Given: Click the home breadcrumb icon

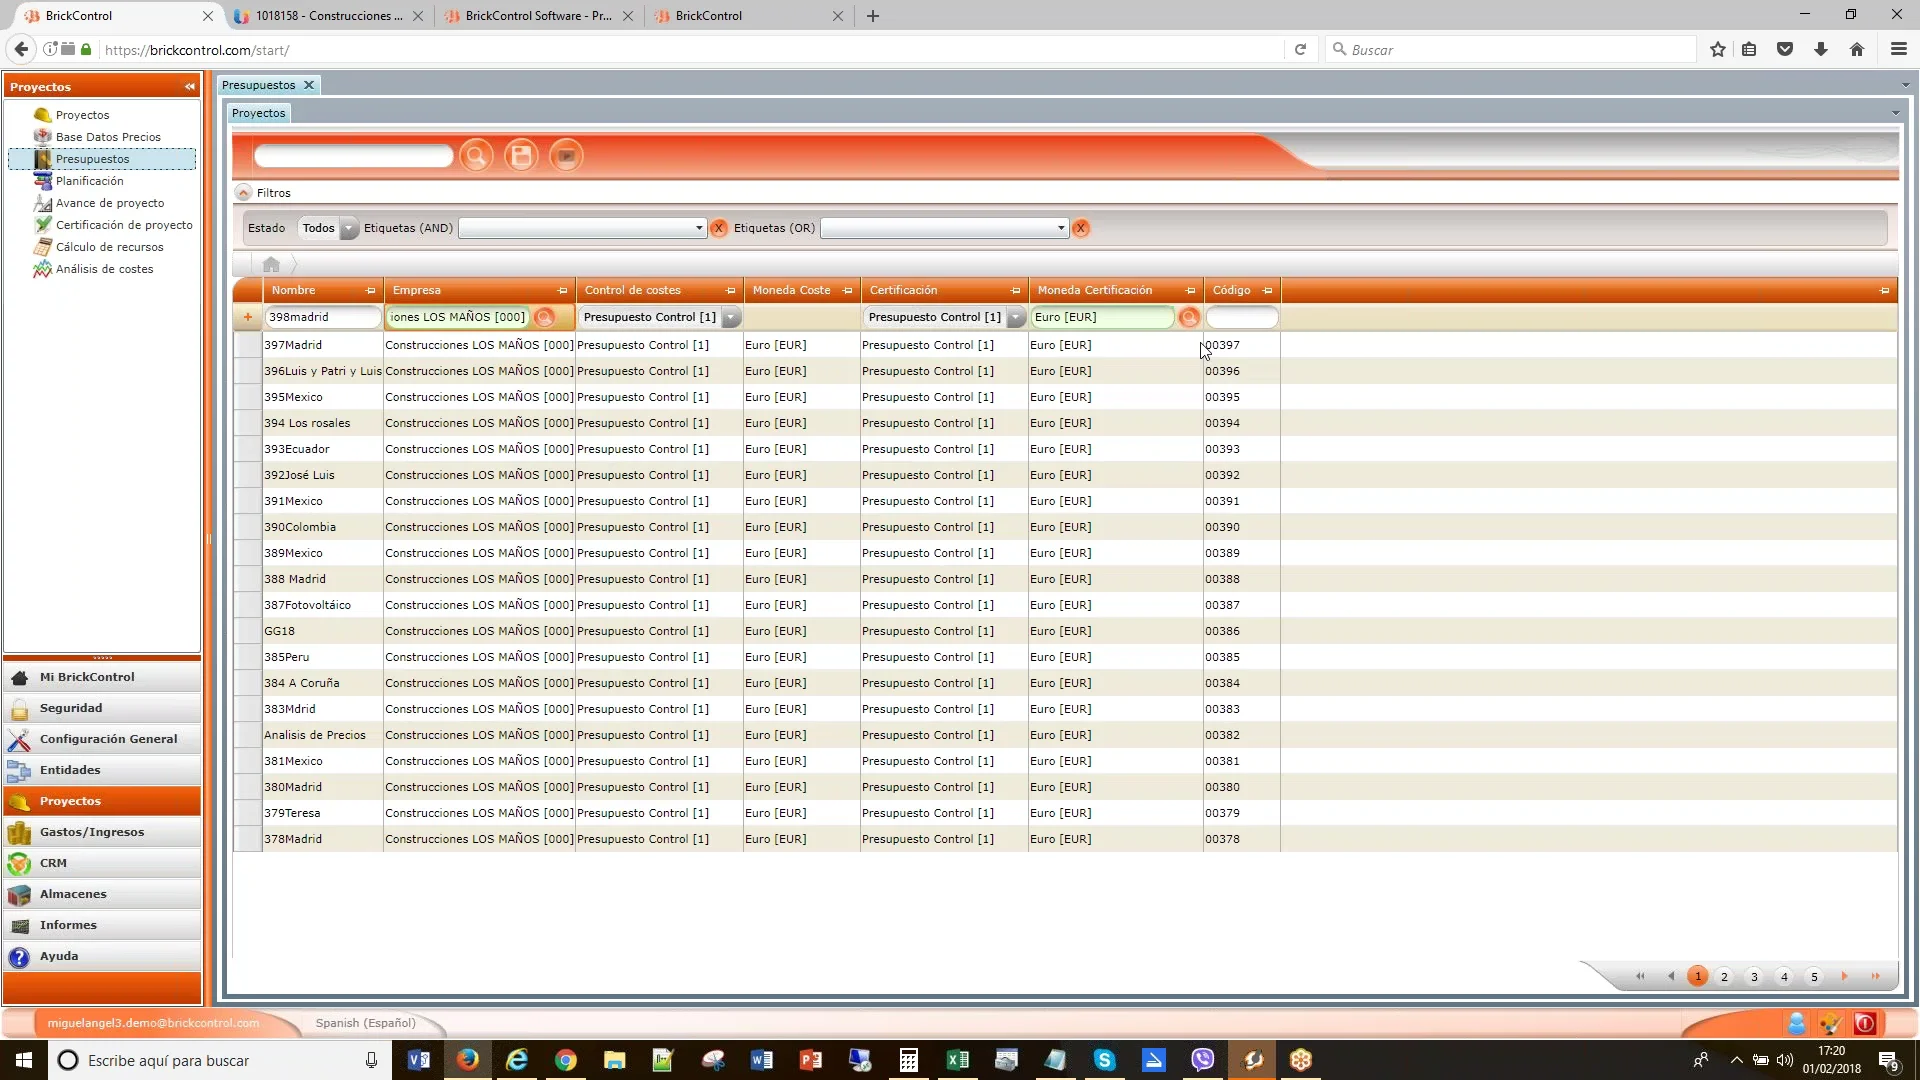Looking at the screenshot, I should pos(271,265).
